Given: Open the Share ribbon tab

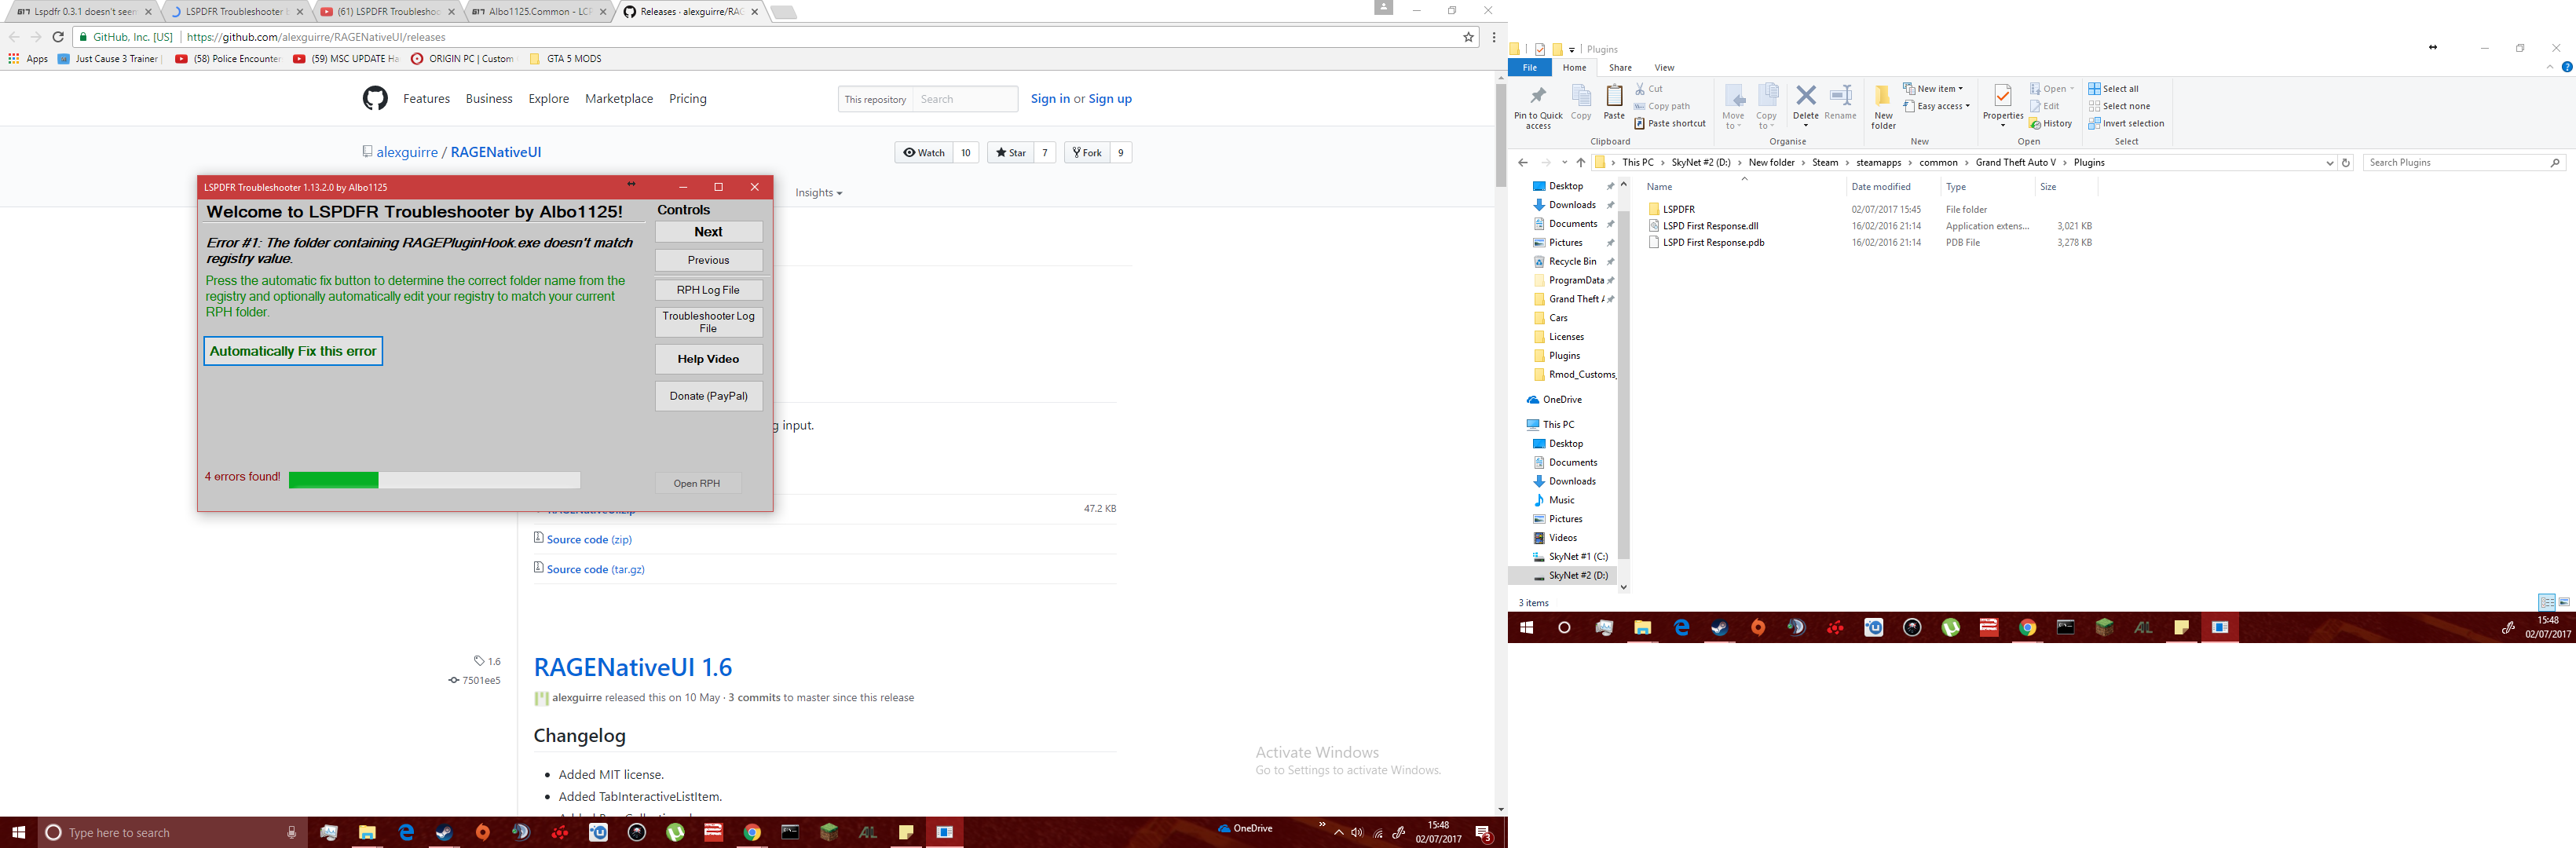Looking at the screenshot, I should (1620, 68).
